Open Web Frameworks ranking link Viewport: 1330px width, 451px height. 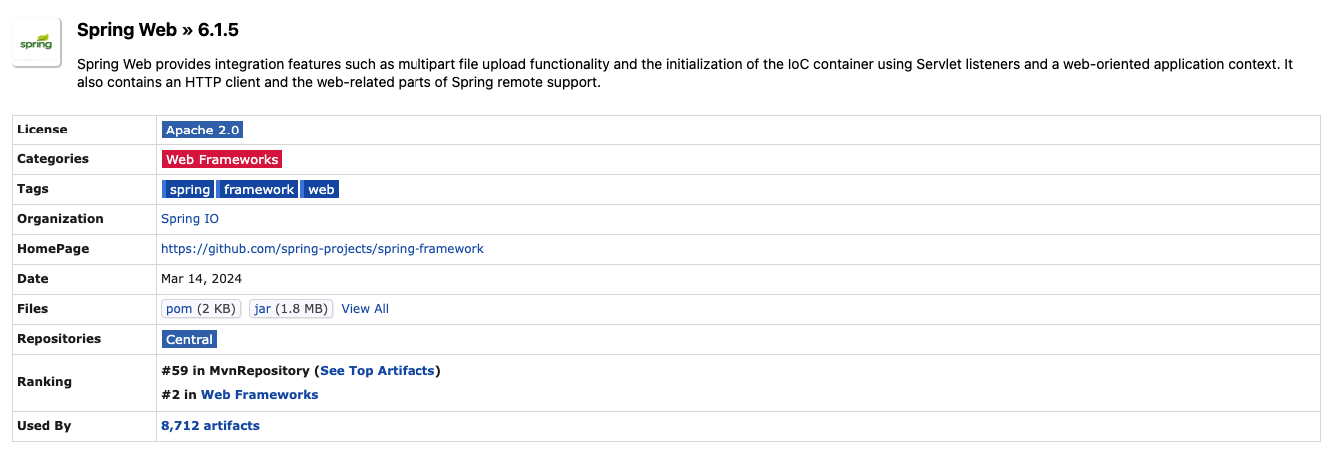click(x=259, y=395)
